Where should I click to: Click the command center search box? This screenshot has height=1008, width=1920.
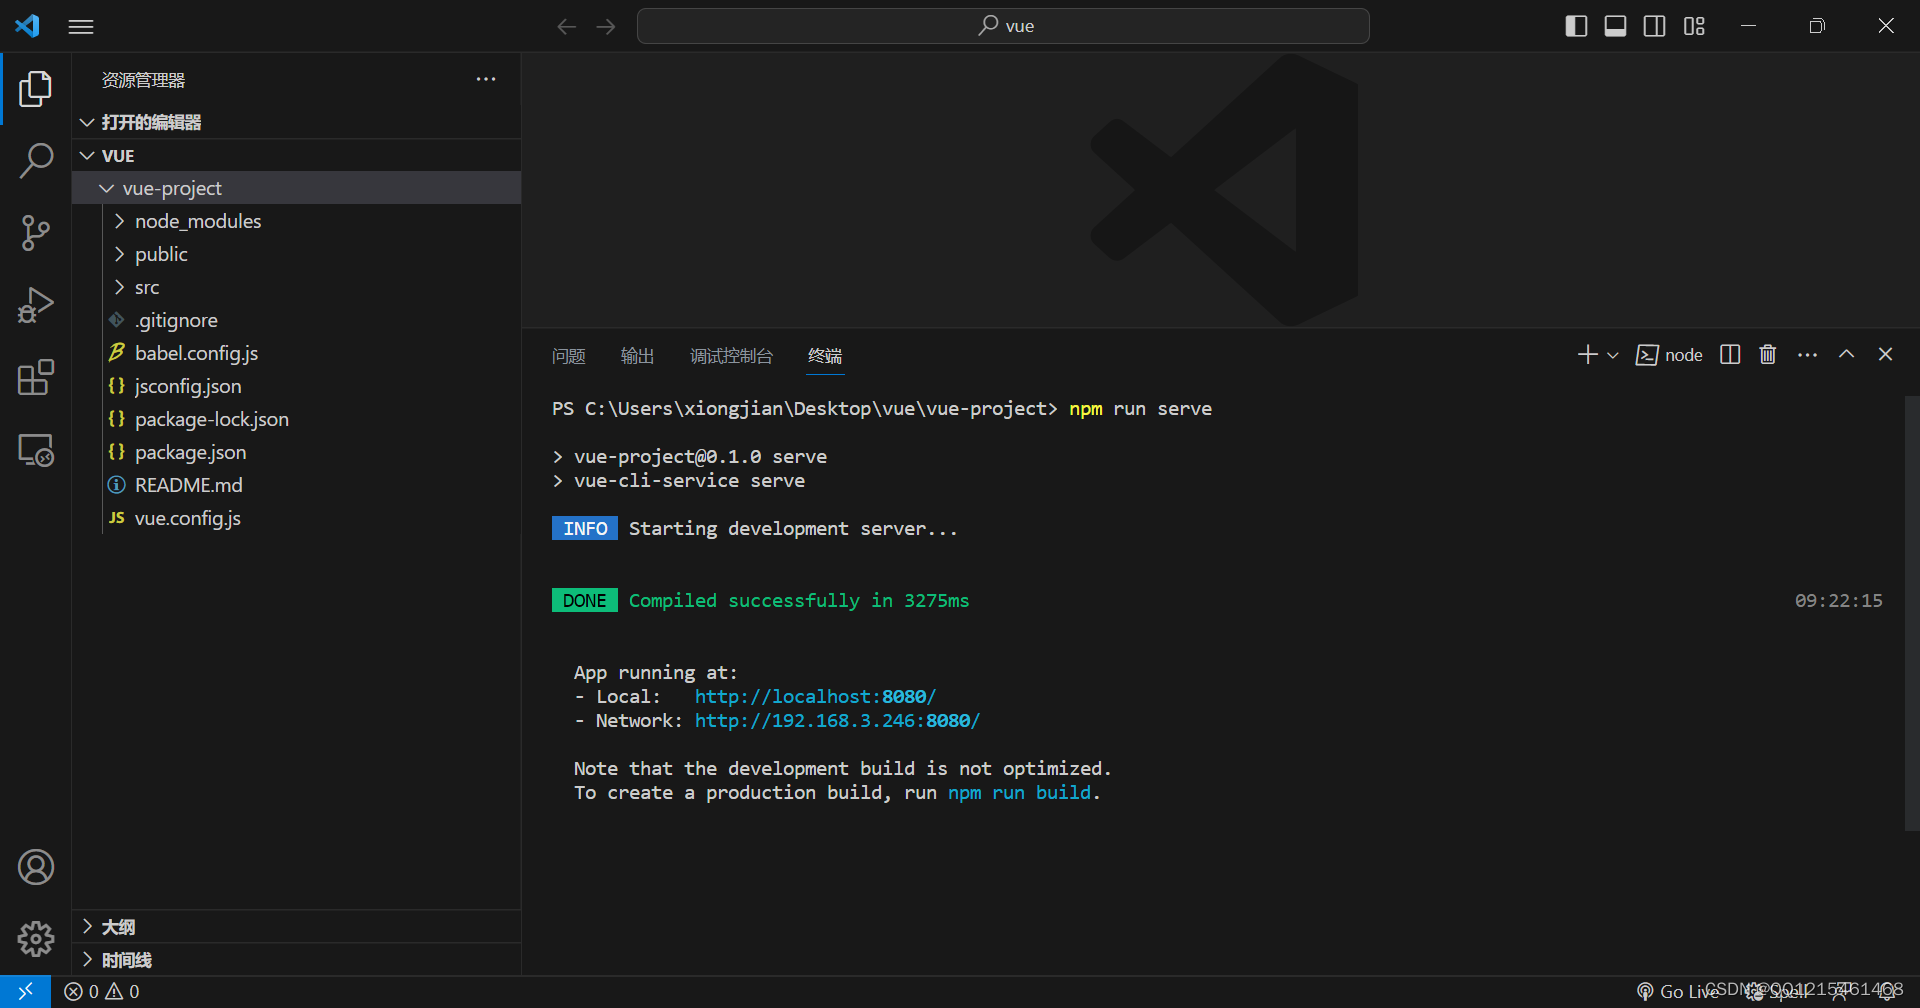click(1003, 26)
